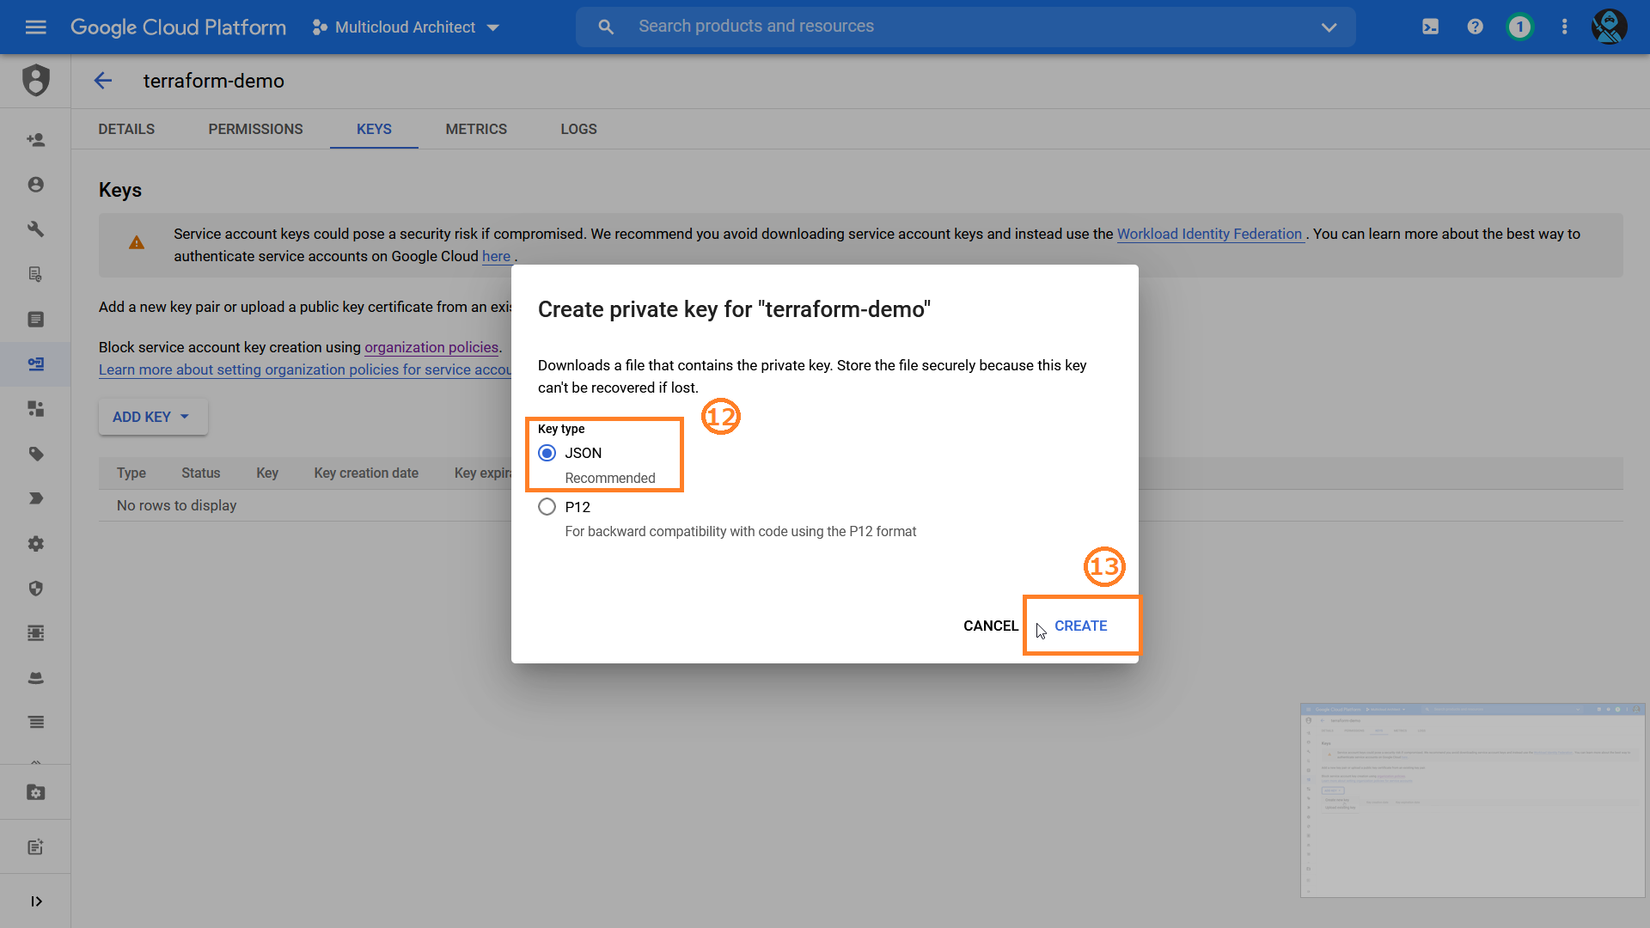This screenshot has width=1650, height=928.
Task: Follow the 'here' link in the warning
Action: coord(496,256)
